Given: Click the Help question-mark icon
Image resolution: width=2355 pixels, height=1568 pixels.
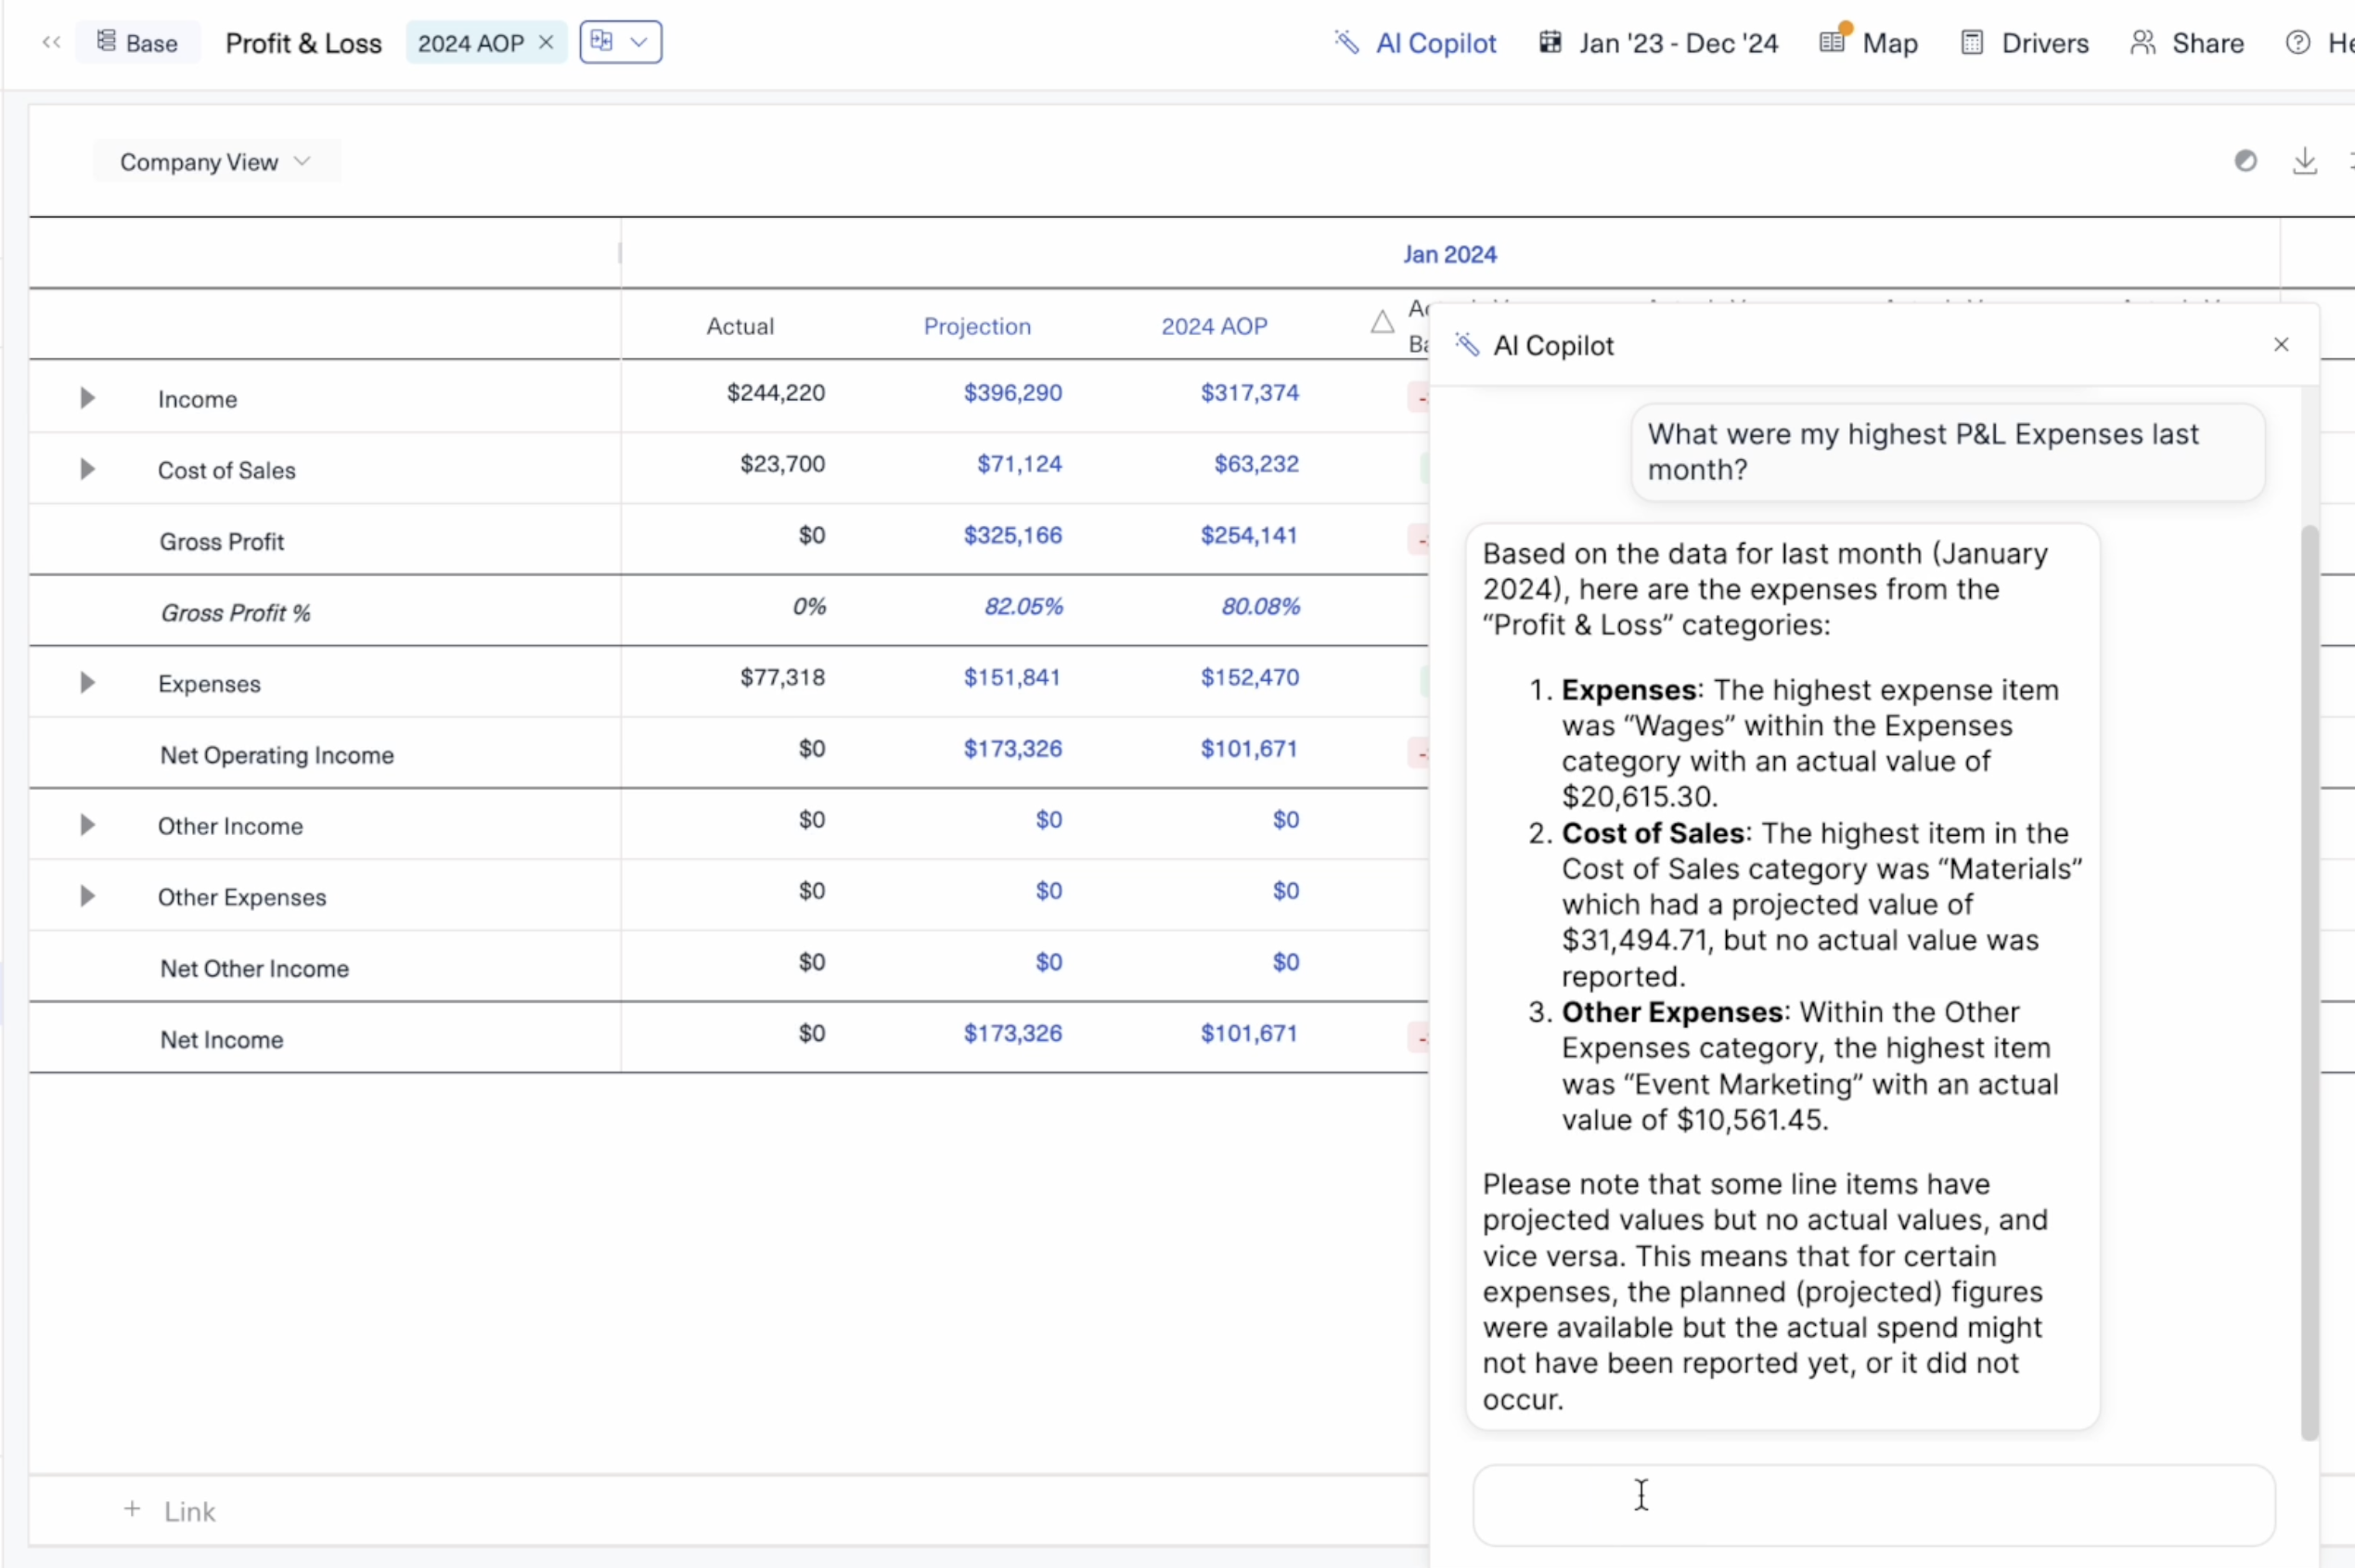Looking at the screenshot, I should 2298,42.
